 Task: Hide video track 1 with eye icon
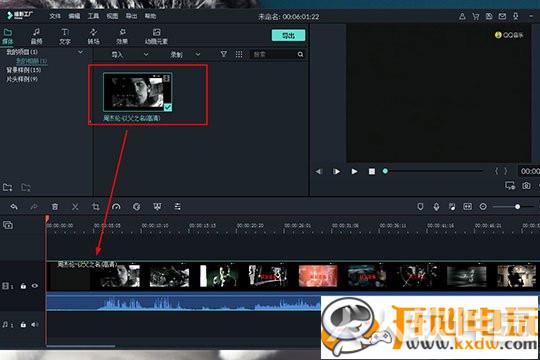click(35, 286)
